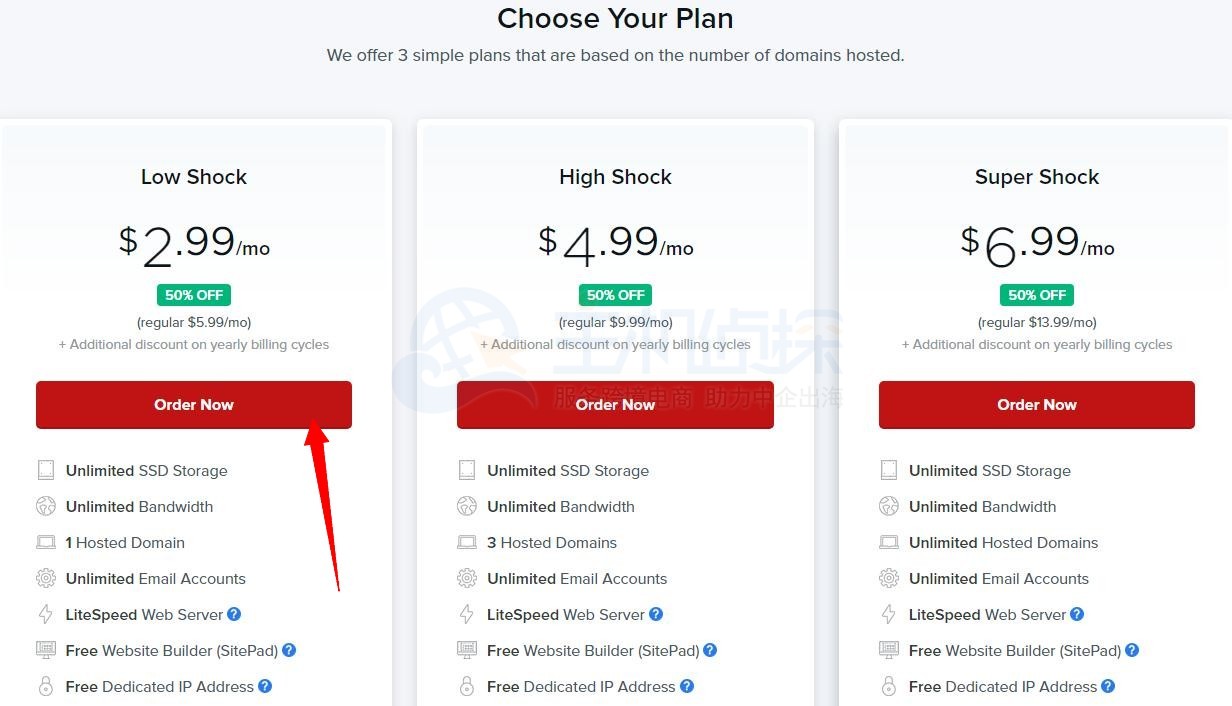Click Order Now for Low Shock plan
1232x706 pixels.
point(193,405)
